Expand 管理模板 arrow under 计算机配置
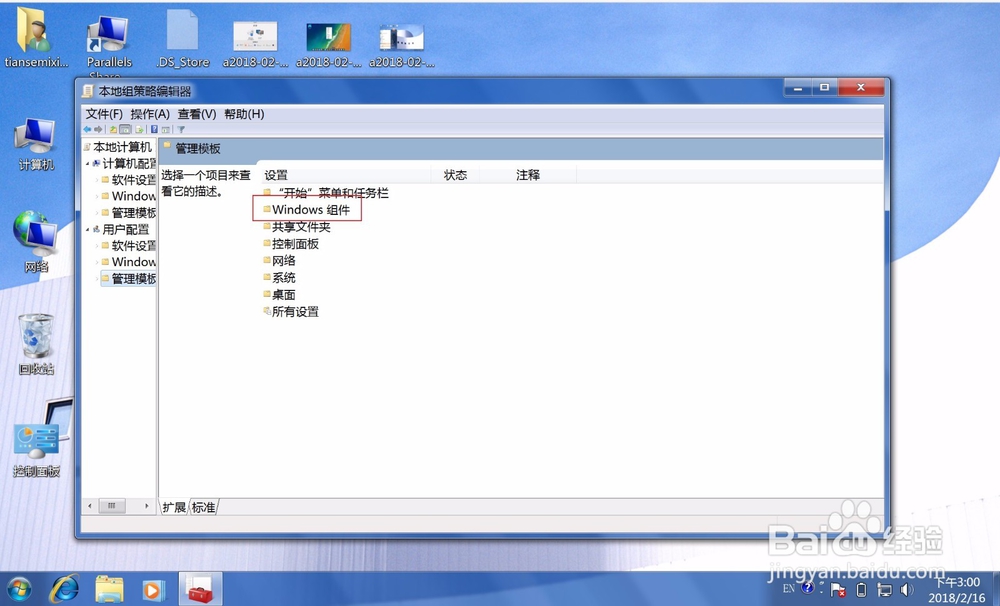 (x=97, y=213)
